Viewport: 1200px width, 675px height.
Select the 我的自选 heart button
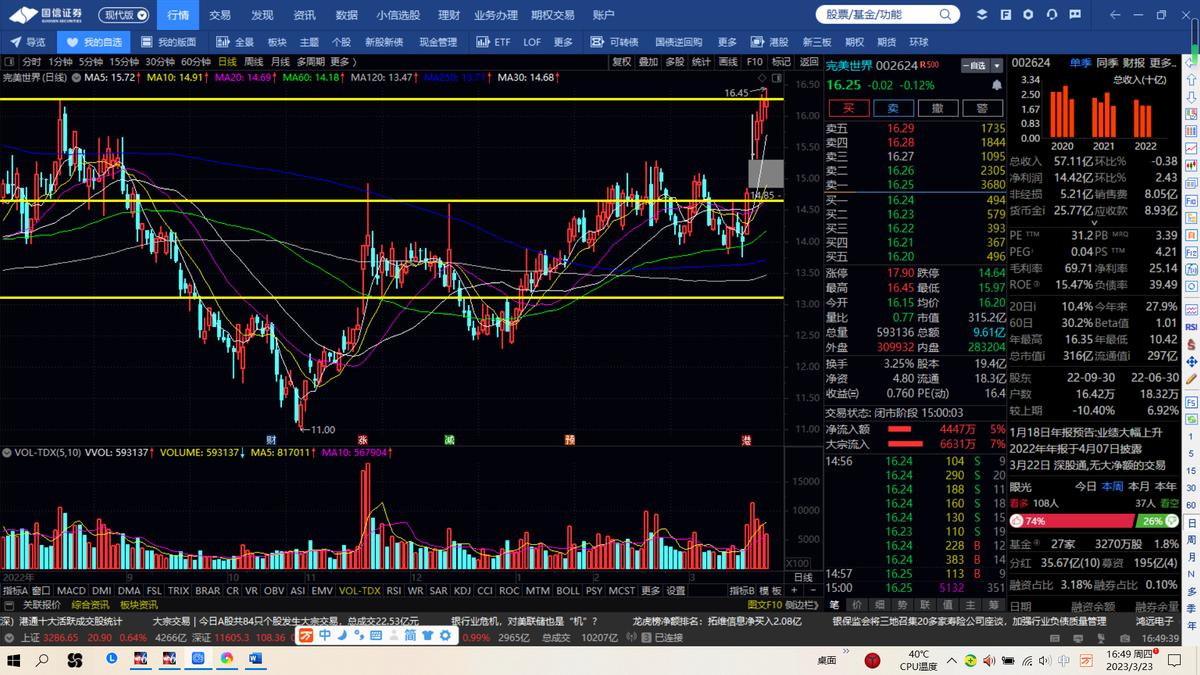tap(93, 42)
